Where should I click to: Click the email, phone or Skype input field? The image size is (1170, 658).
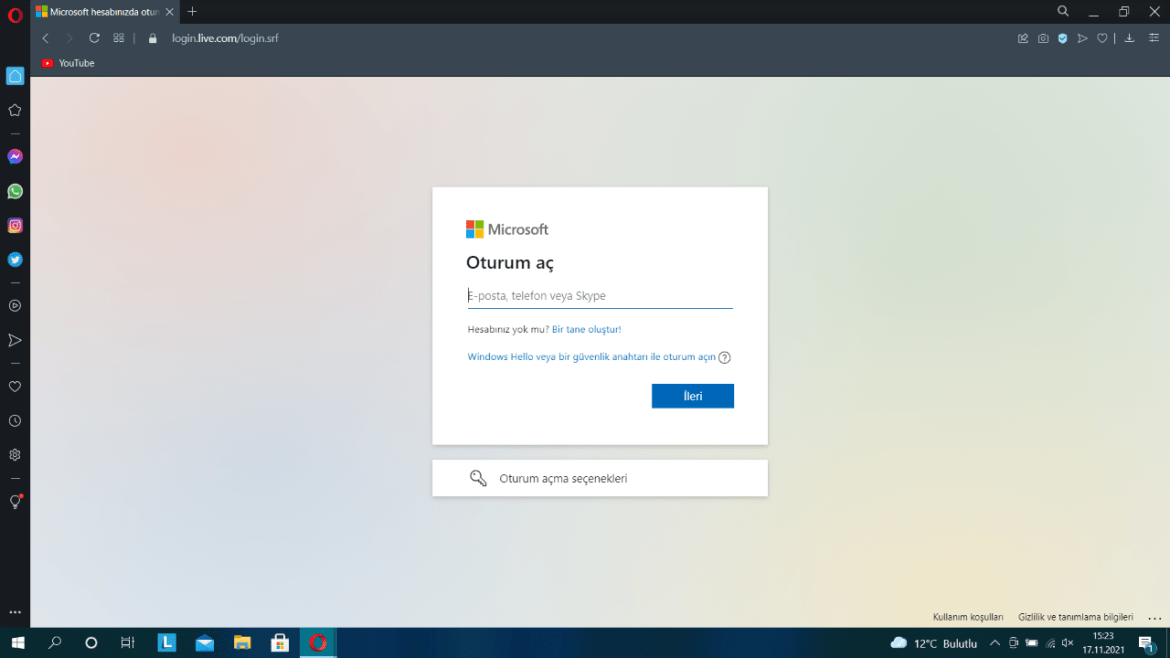point(598,295)
